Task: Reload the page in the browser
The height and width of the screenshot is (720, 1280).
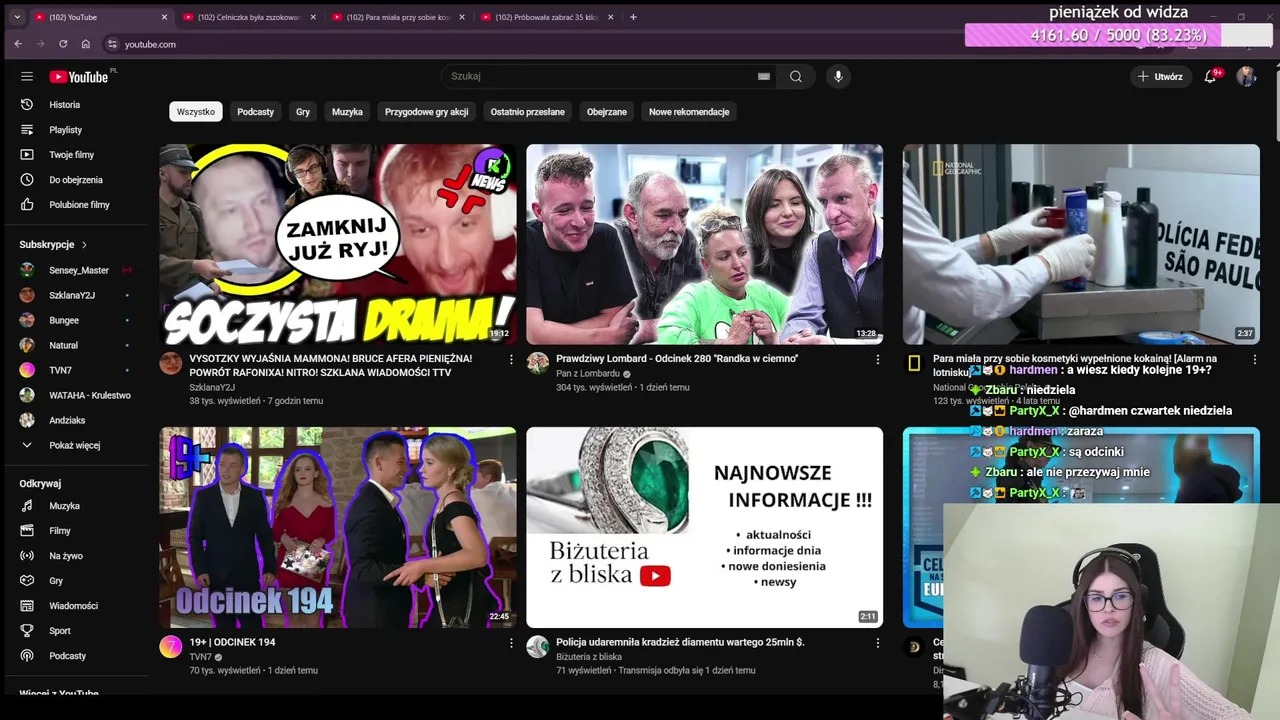Action: point(63,44)
